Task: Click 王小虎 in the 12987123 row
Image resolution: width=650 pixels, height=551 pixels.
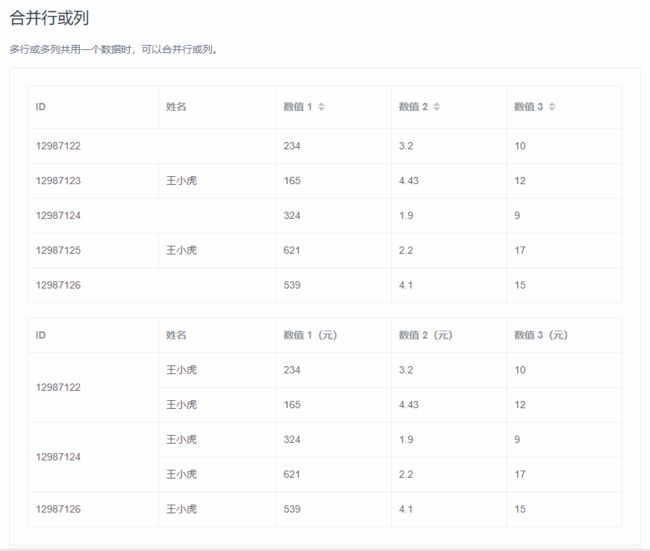Action: 181,180
